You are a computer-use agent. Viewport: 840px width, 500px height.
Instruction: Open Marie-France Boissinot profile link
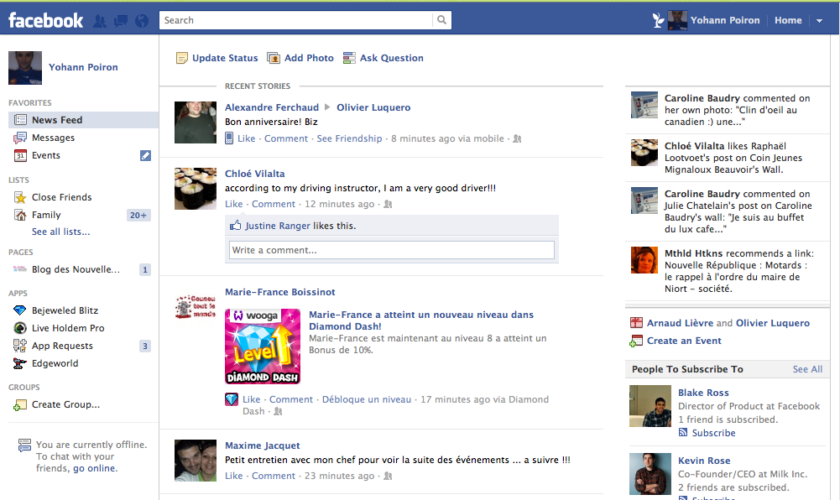point(280,292)
